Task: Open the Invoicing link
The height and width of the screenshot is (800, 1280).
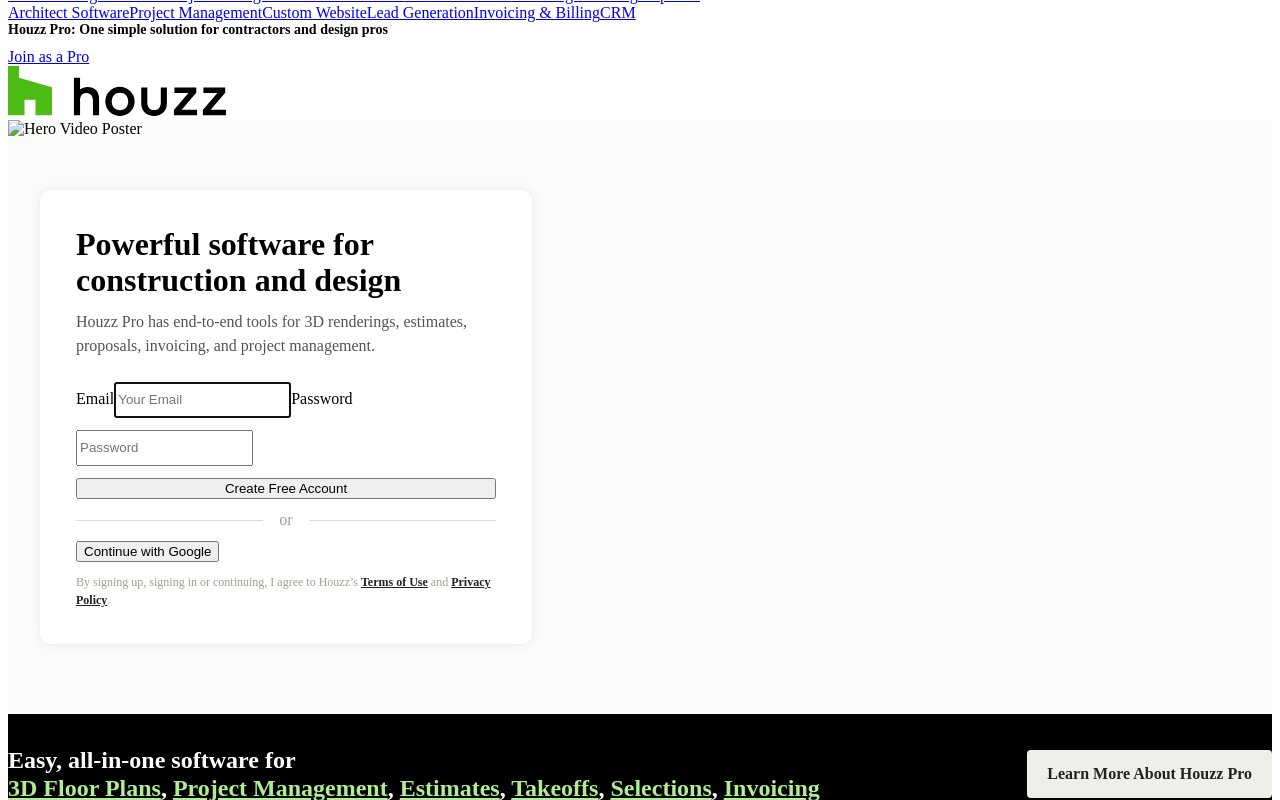Action: tap(771, 788)
